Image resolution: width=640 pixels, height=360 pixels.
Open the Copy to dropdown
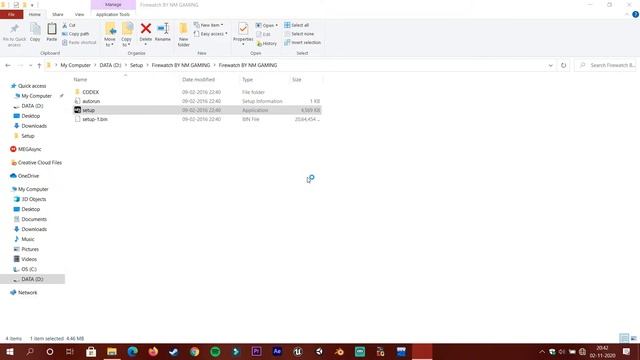coord(127,35)
